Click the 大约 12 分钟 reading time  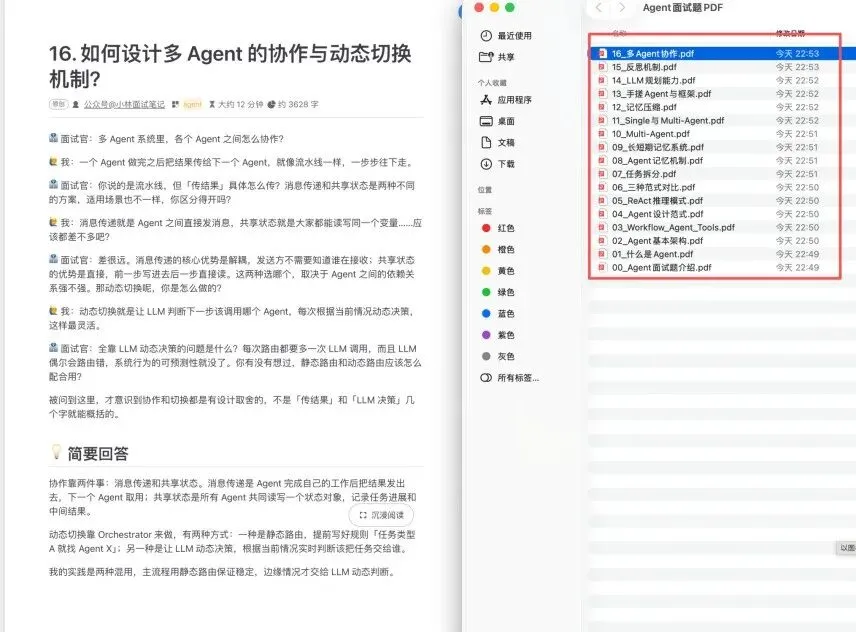(236, 104)
